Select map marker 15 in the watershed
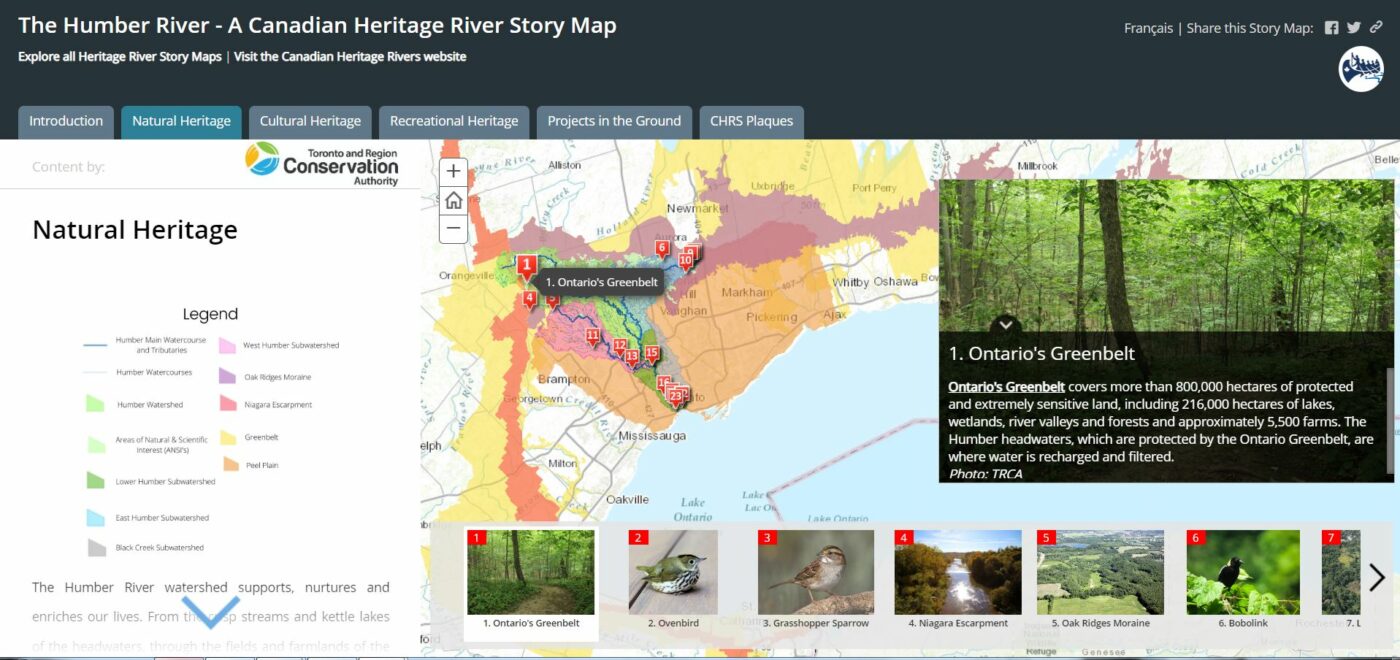1400x660 pixels. pyautogui.click(x=652, y=352)
